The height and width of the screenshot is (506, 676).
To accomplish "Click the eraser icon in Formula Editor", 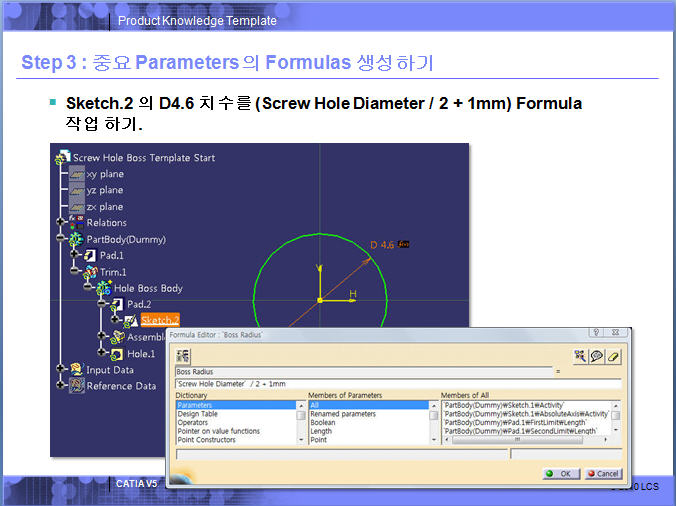I will click(x=614, y=356).
